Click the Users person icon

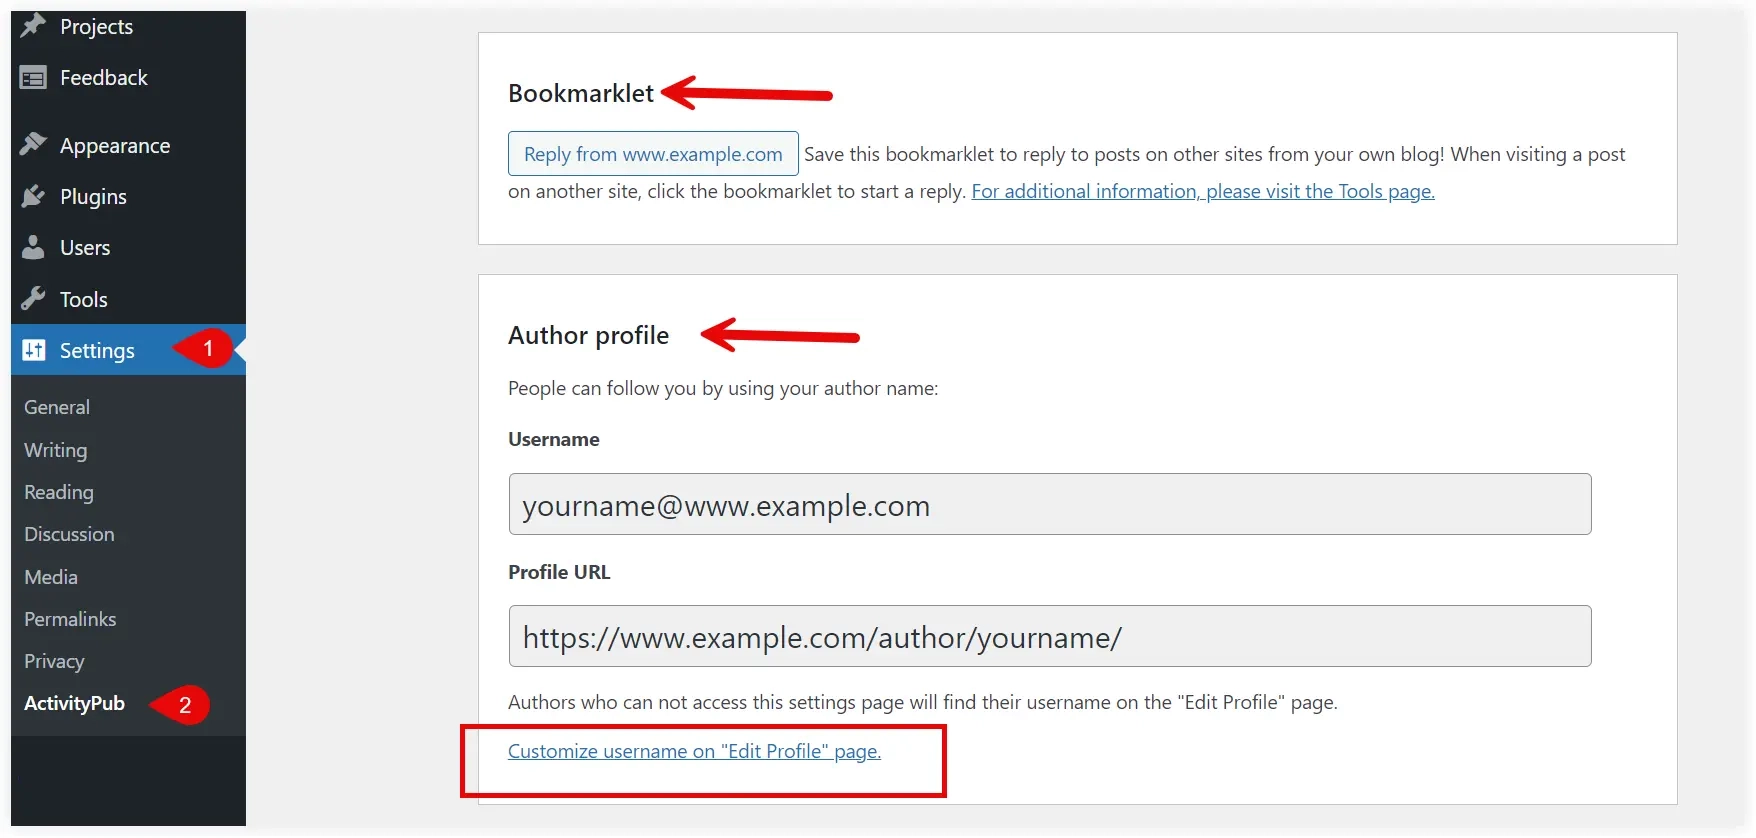33,247
